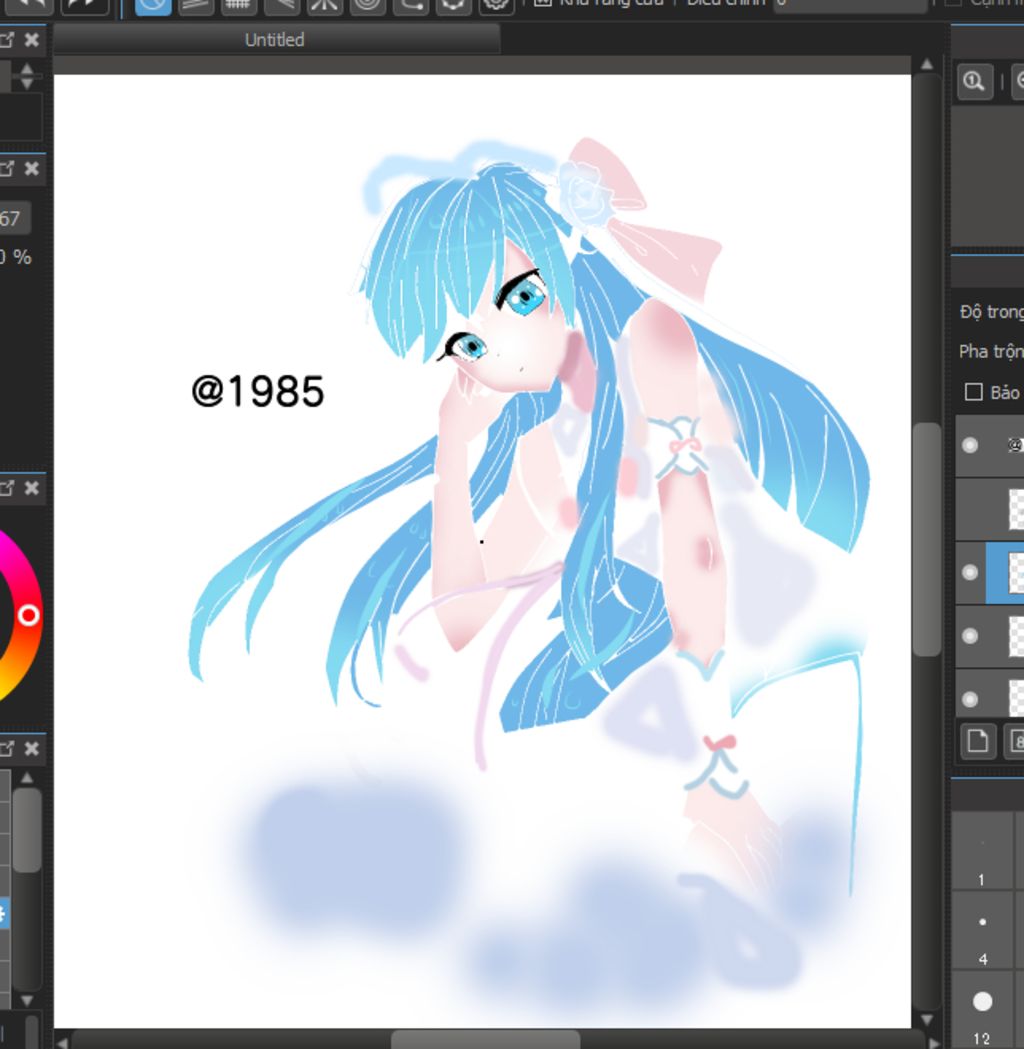Select the Untitled document tab

[276, 40]
